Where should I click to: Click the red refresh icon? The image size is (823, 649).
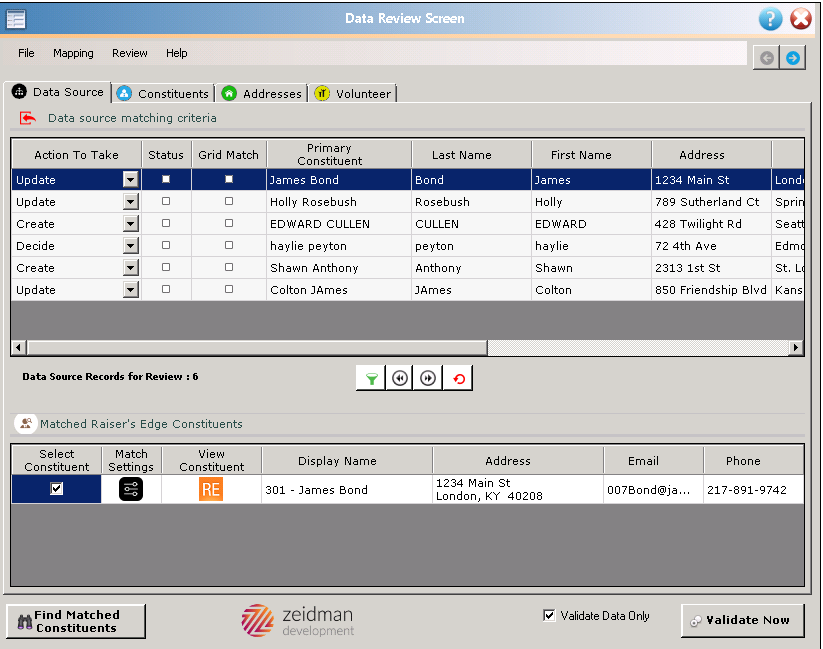pos(458,379)
